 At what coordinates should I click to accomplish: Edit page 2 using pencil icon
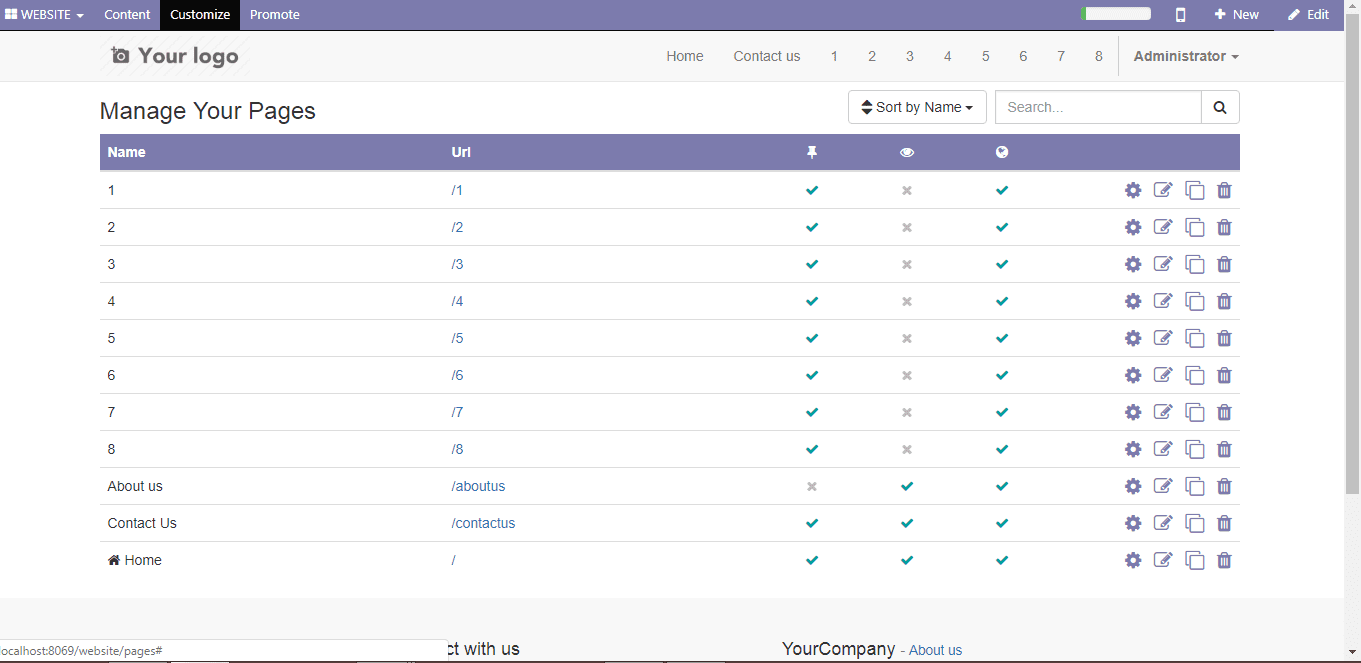coord(1163,227)
